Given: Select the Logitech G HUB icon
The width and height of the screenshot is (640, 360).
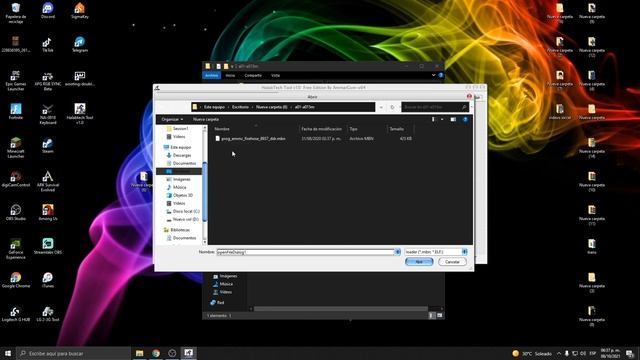Looking at the screenshot, I should 16,314.
